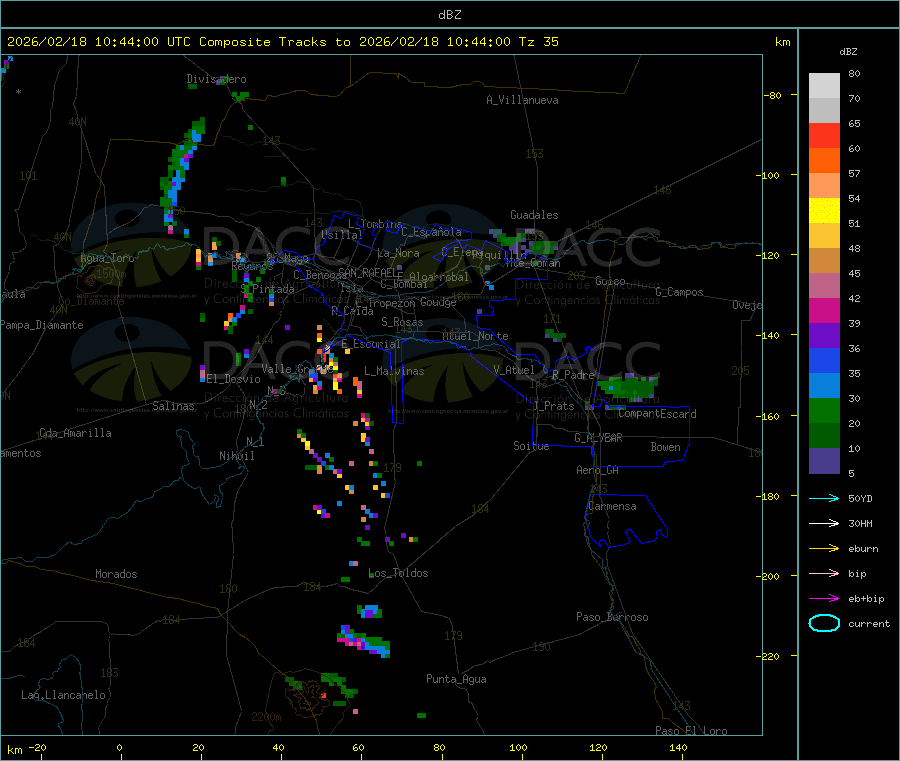900x761 pixels.
Task: Click the 'Punta_Agua' place label
Action: pyautogui.click(x=456, y=679)
